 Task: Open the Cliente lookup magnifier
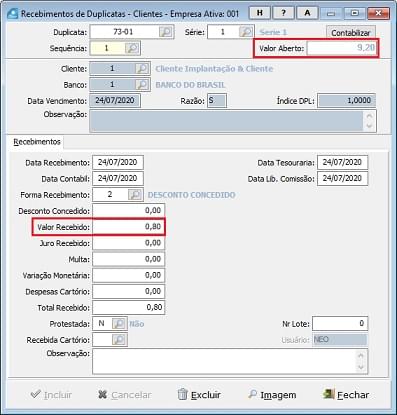142,69
